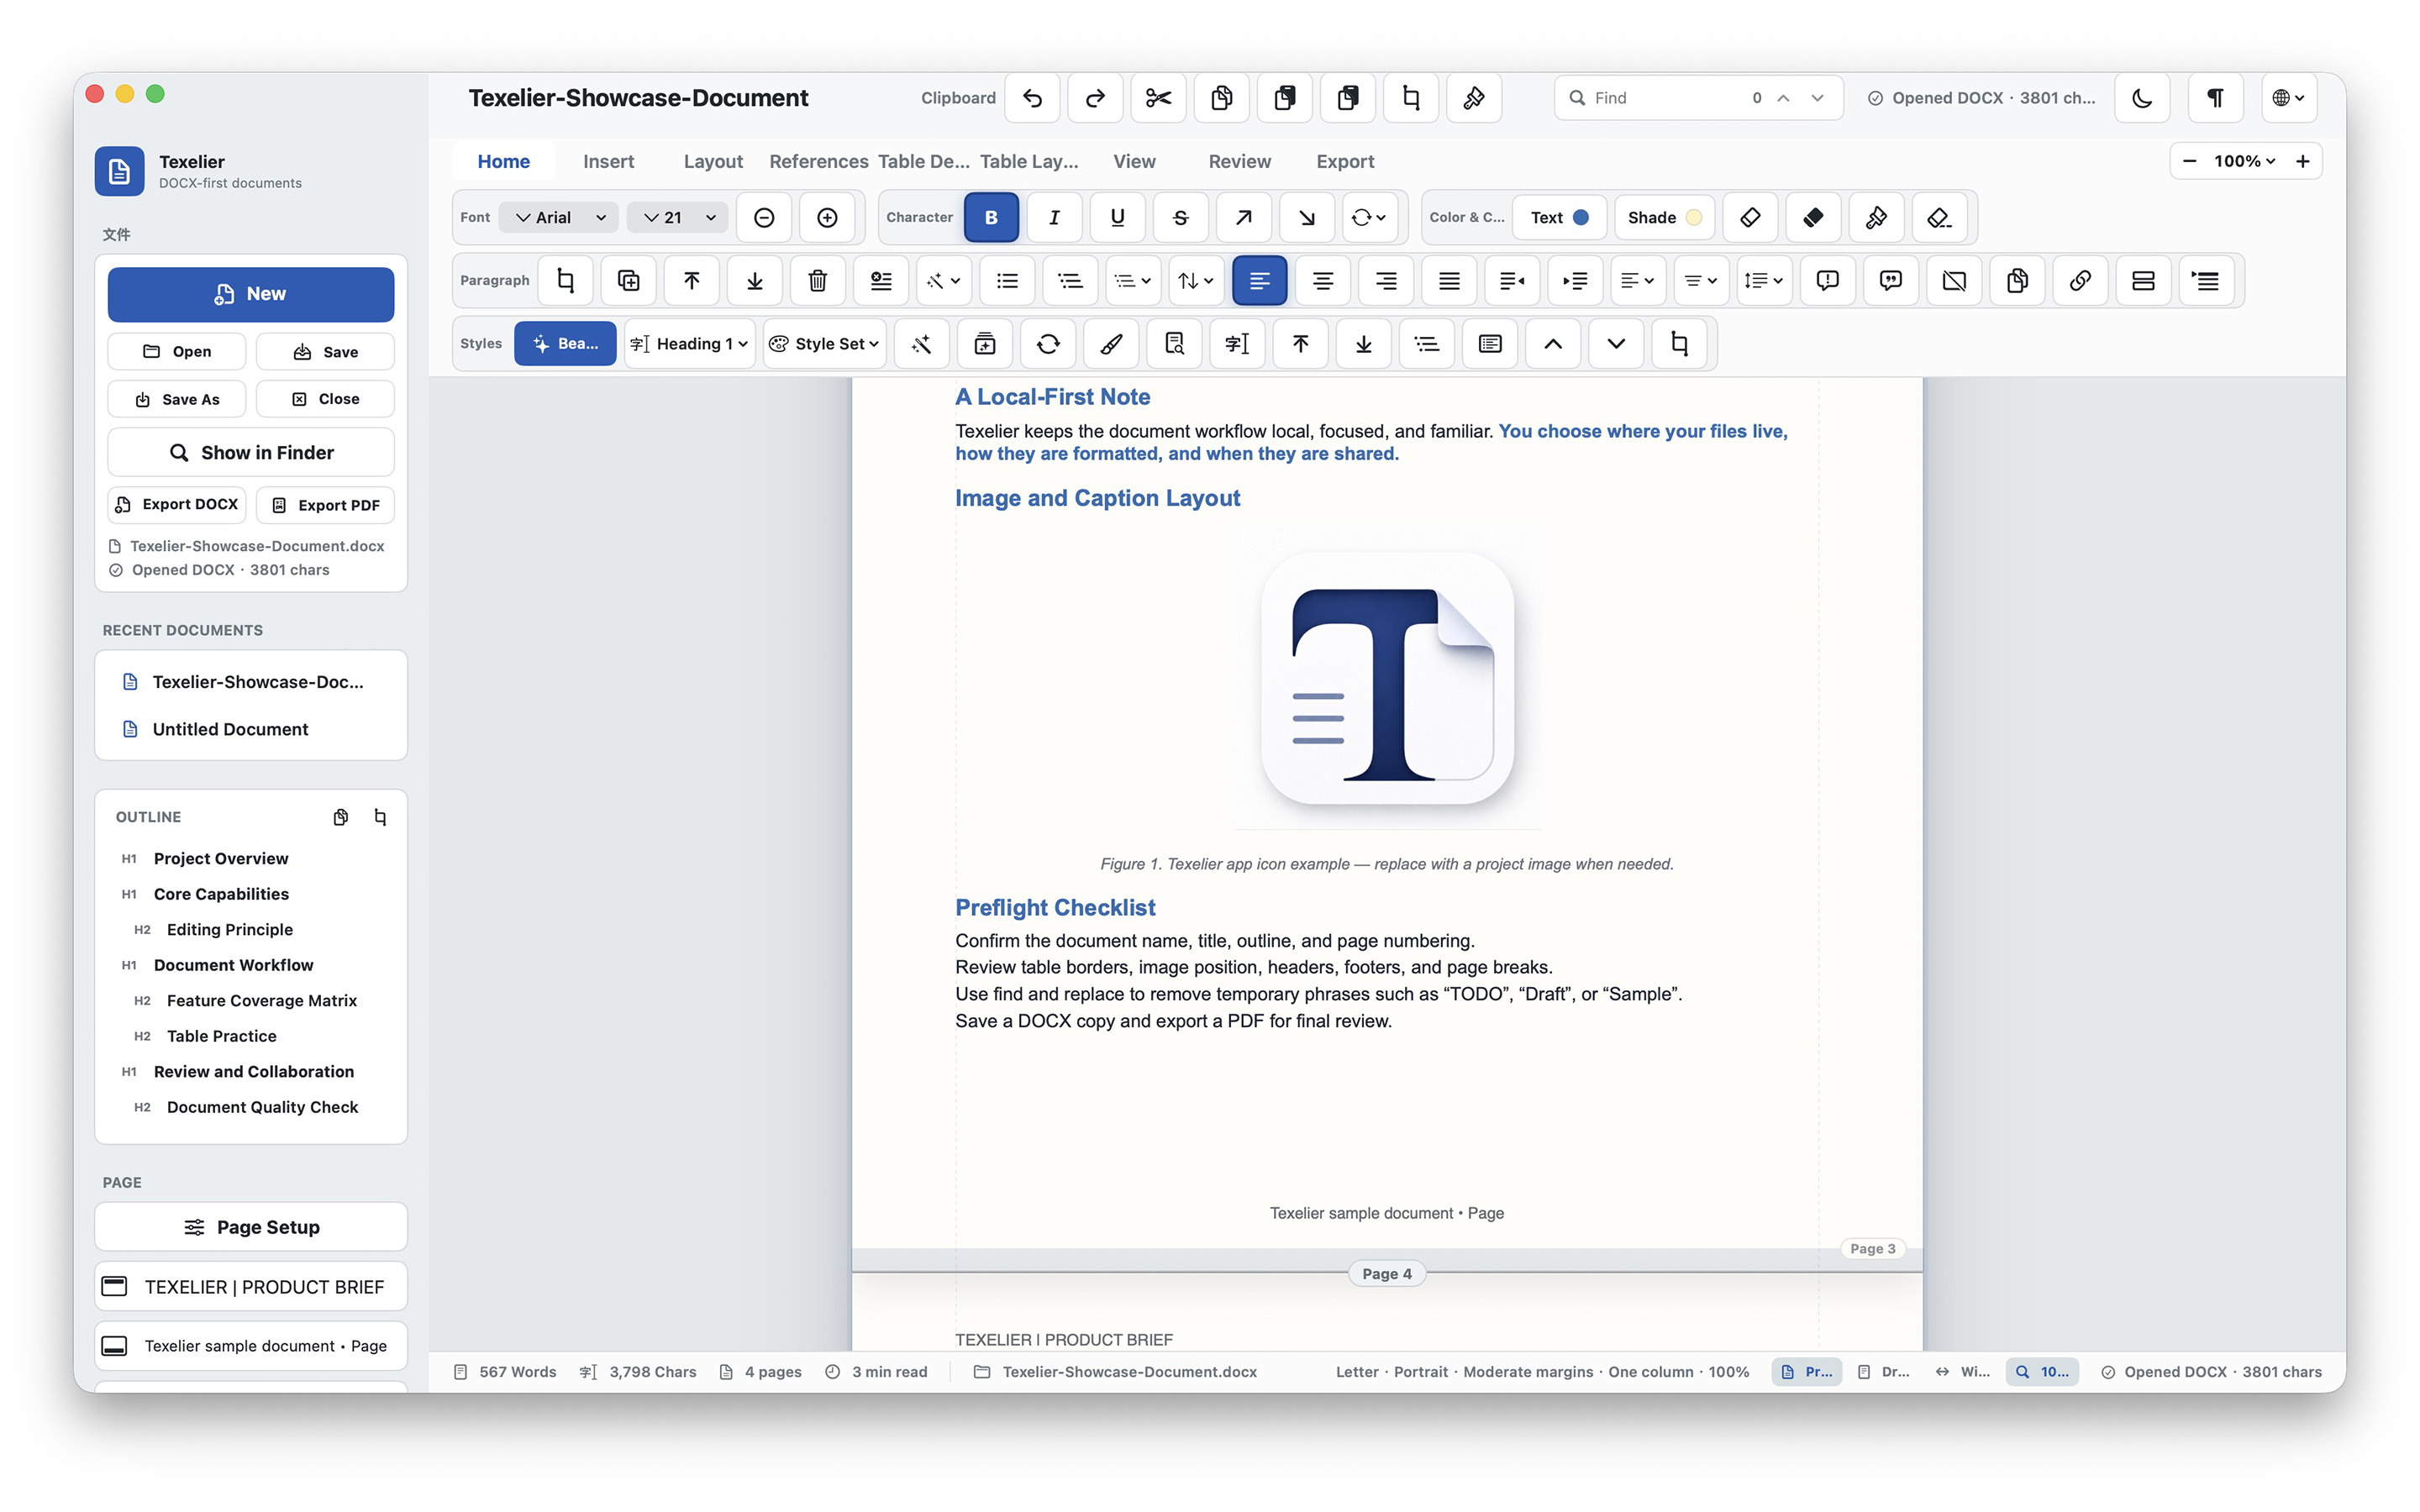Click the New document button
This screenshot has width=2420, height=1512.
251,294
